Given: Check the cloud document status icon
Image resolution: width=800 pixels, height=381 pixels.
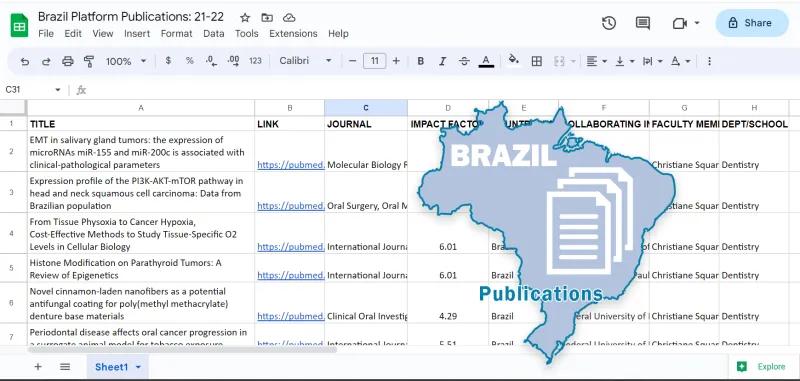Looking at the screenshot, I should click(289, 18).
